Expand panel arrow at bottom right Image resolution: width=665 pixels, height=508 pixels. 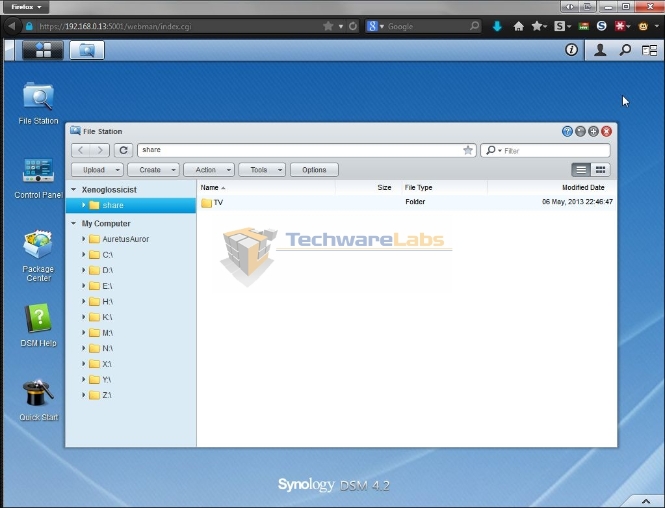(x=645, y=502)
